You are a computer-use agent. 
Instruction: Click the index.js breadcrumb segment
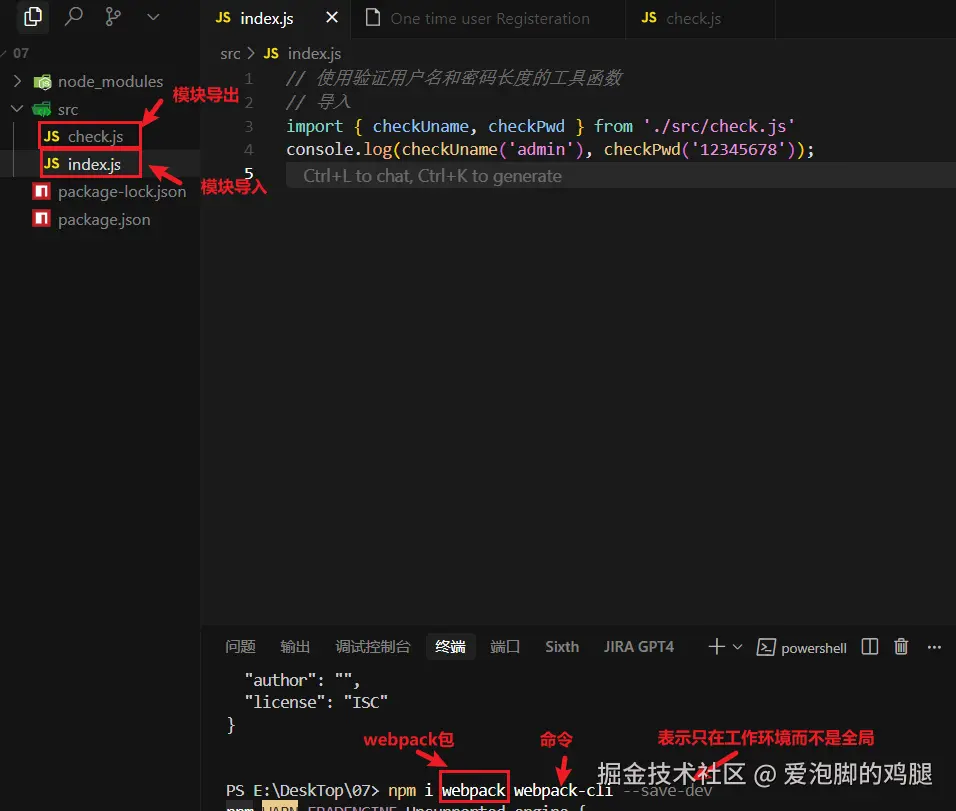(314, 54)
